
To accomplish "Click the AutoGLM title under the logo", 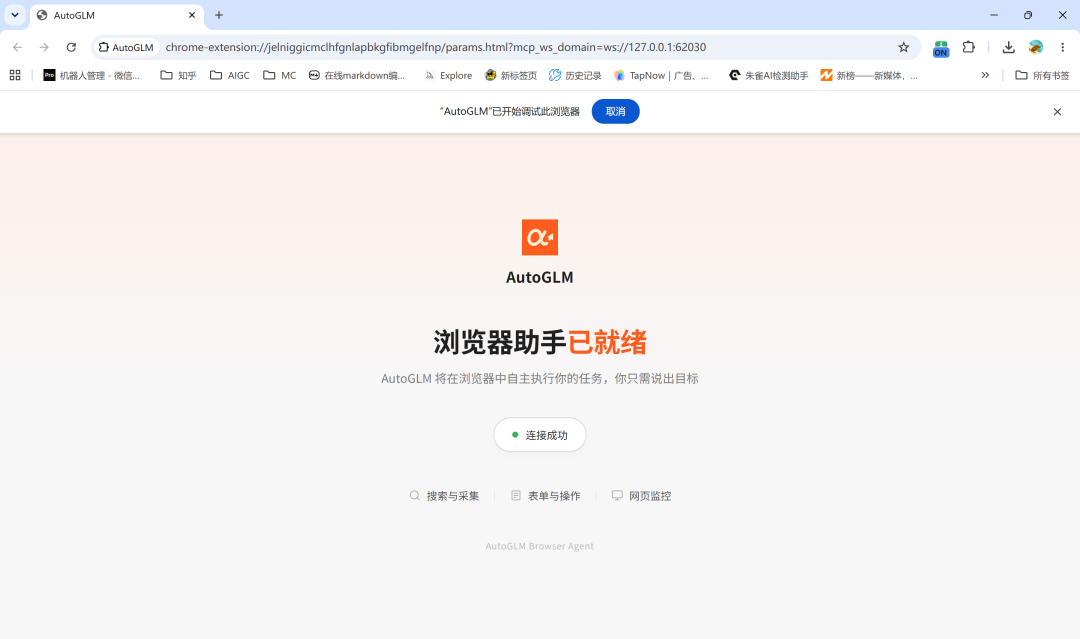I will [540, 277].
